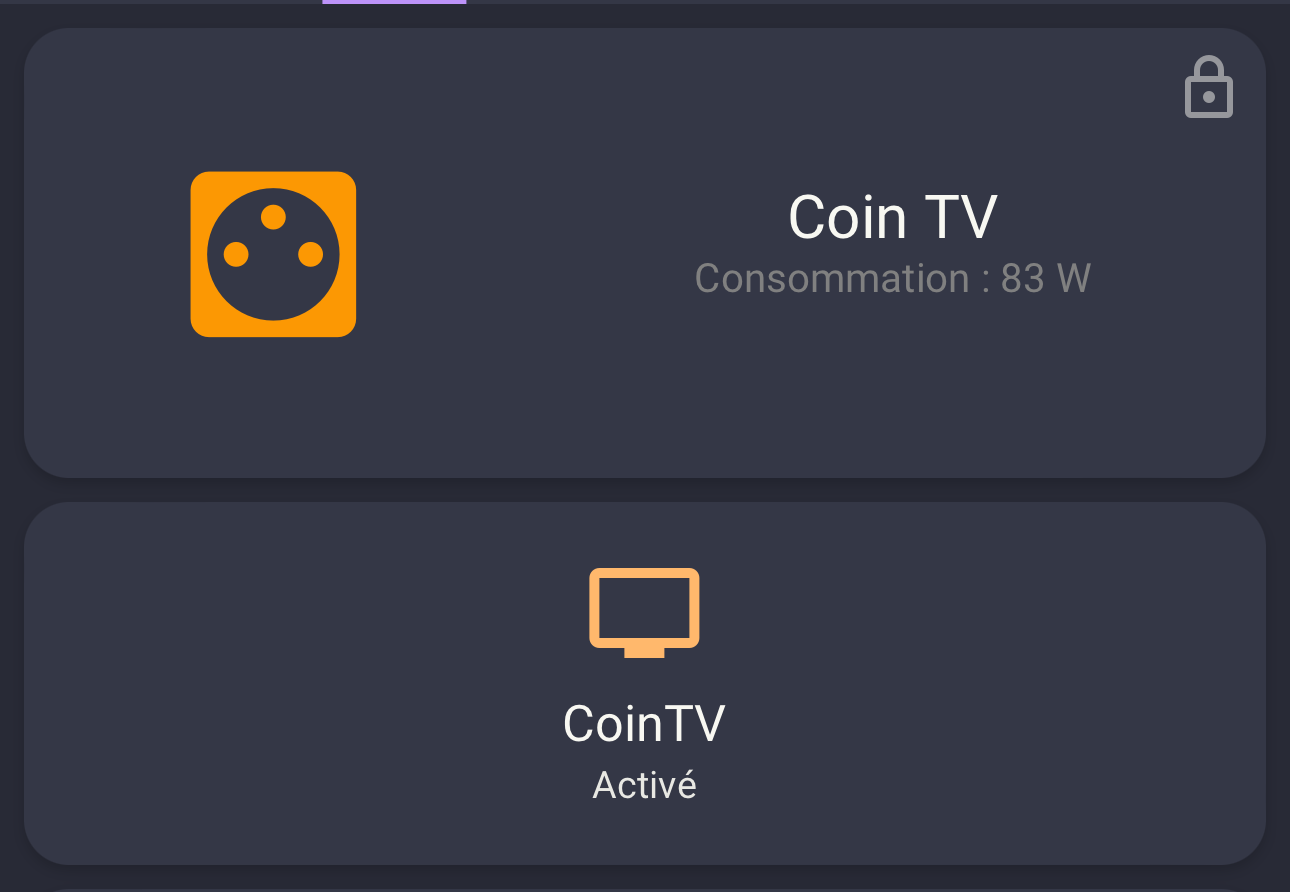Viewport: 1290px width, 892px height.
Task: Click the orange TV screen icon
Action: coord(644,612)
